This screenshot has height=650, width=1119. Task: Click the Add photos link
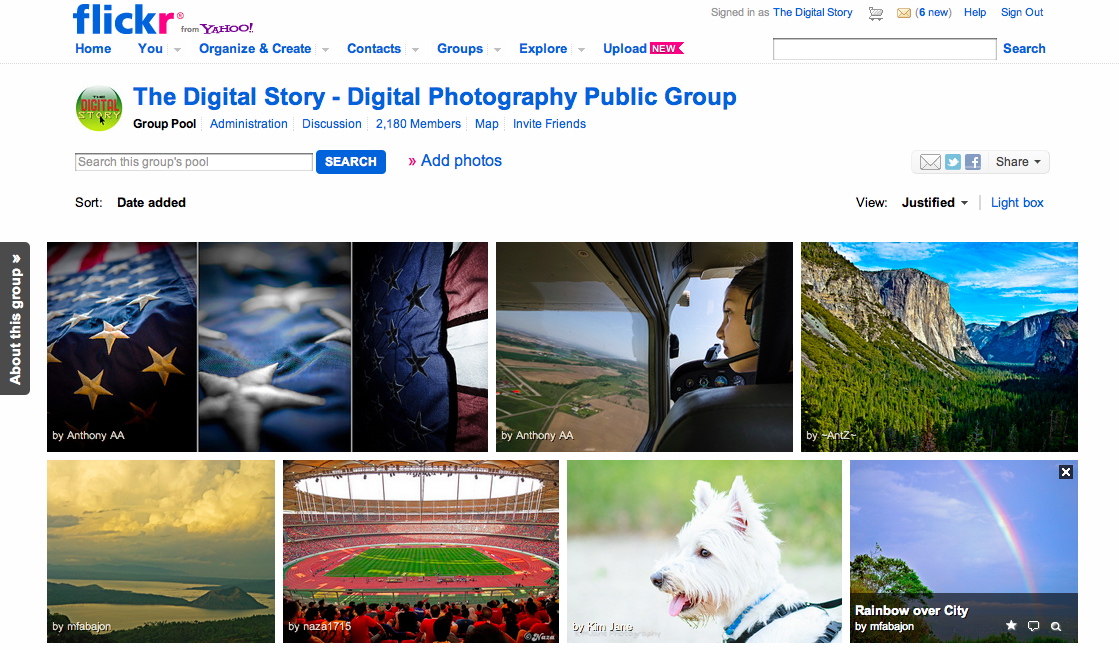click(455, 161)
